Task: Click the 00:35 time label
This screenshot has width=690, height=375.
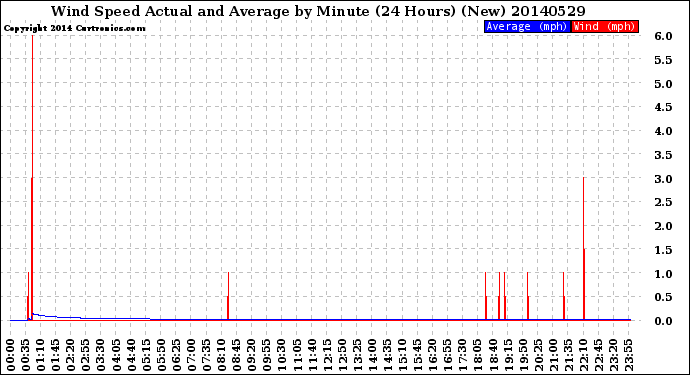Action: [x=26, y=355]
